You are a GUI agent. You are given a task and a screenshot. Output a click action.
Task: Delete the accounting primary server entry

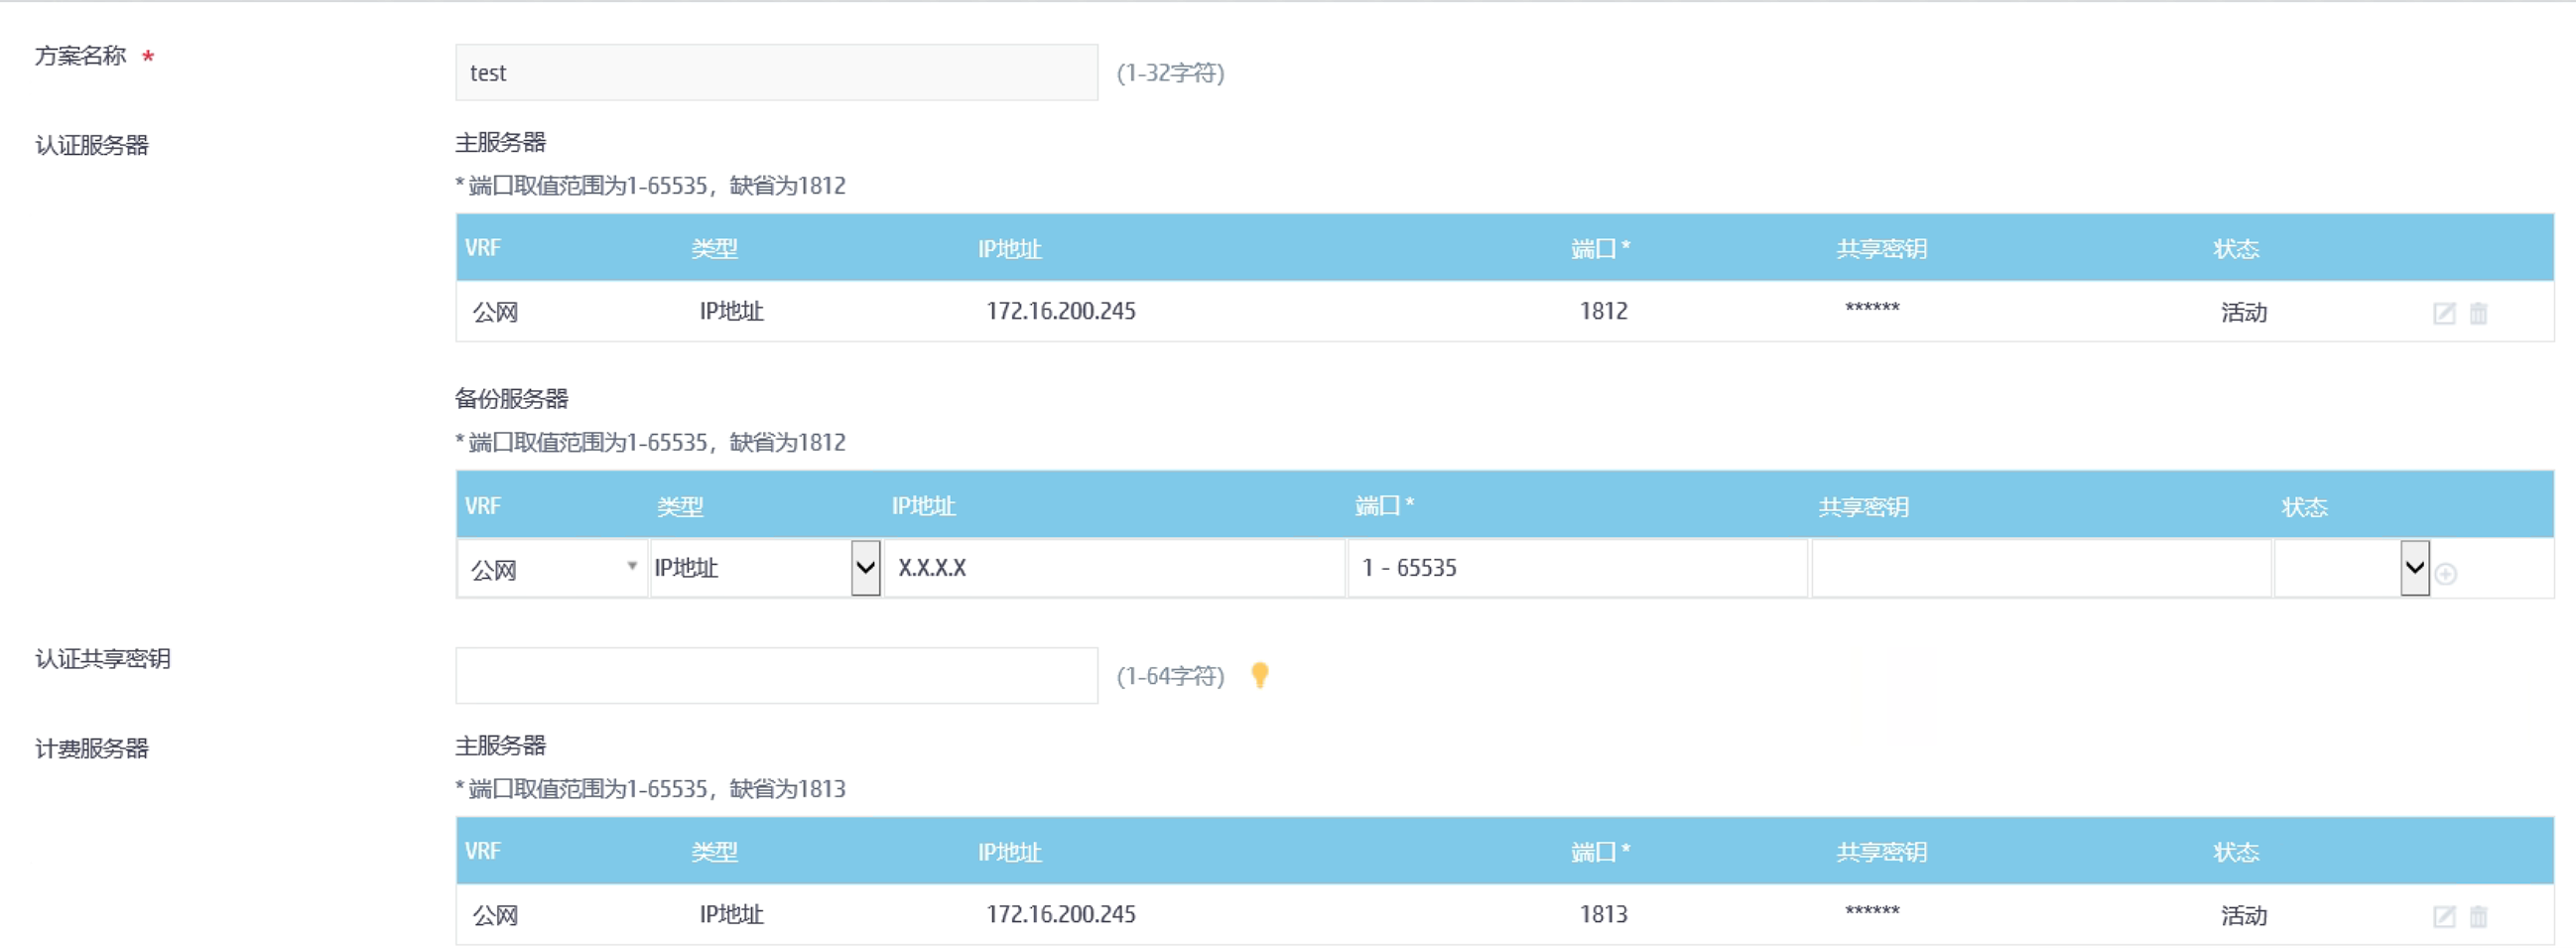tap(2478, 916)
